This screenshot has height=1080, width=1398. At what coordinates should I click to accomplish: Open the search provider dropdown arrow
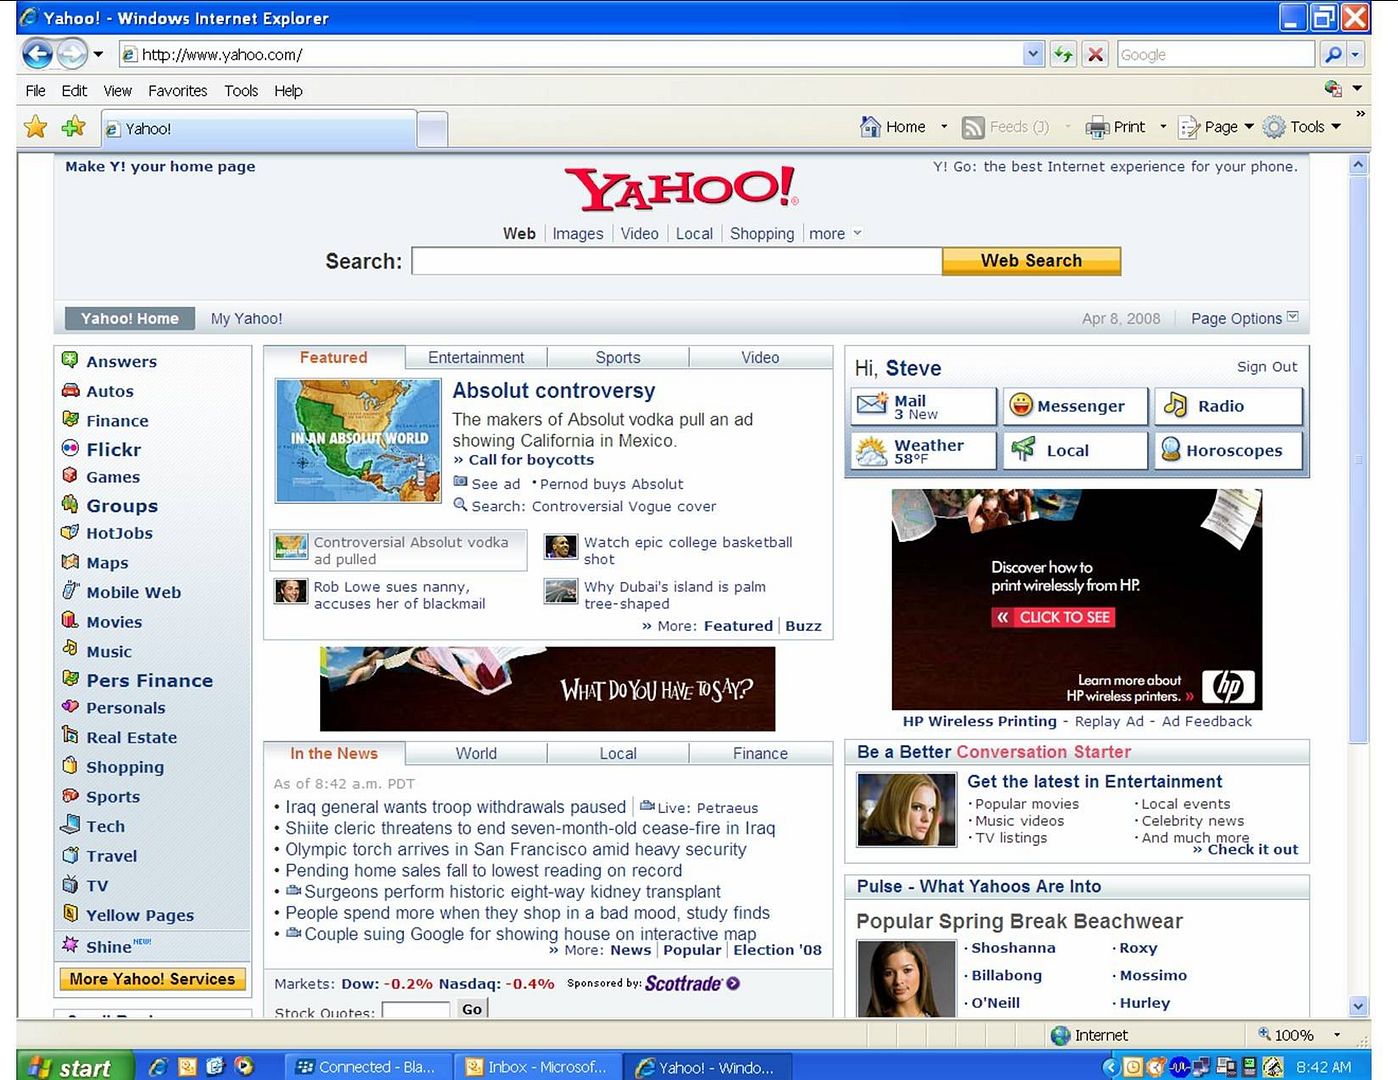(1355, 55)
